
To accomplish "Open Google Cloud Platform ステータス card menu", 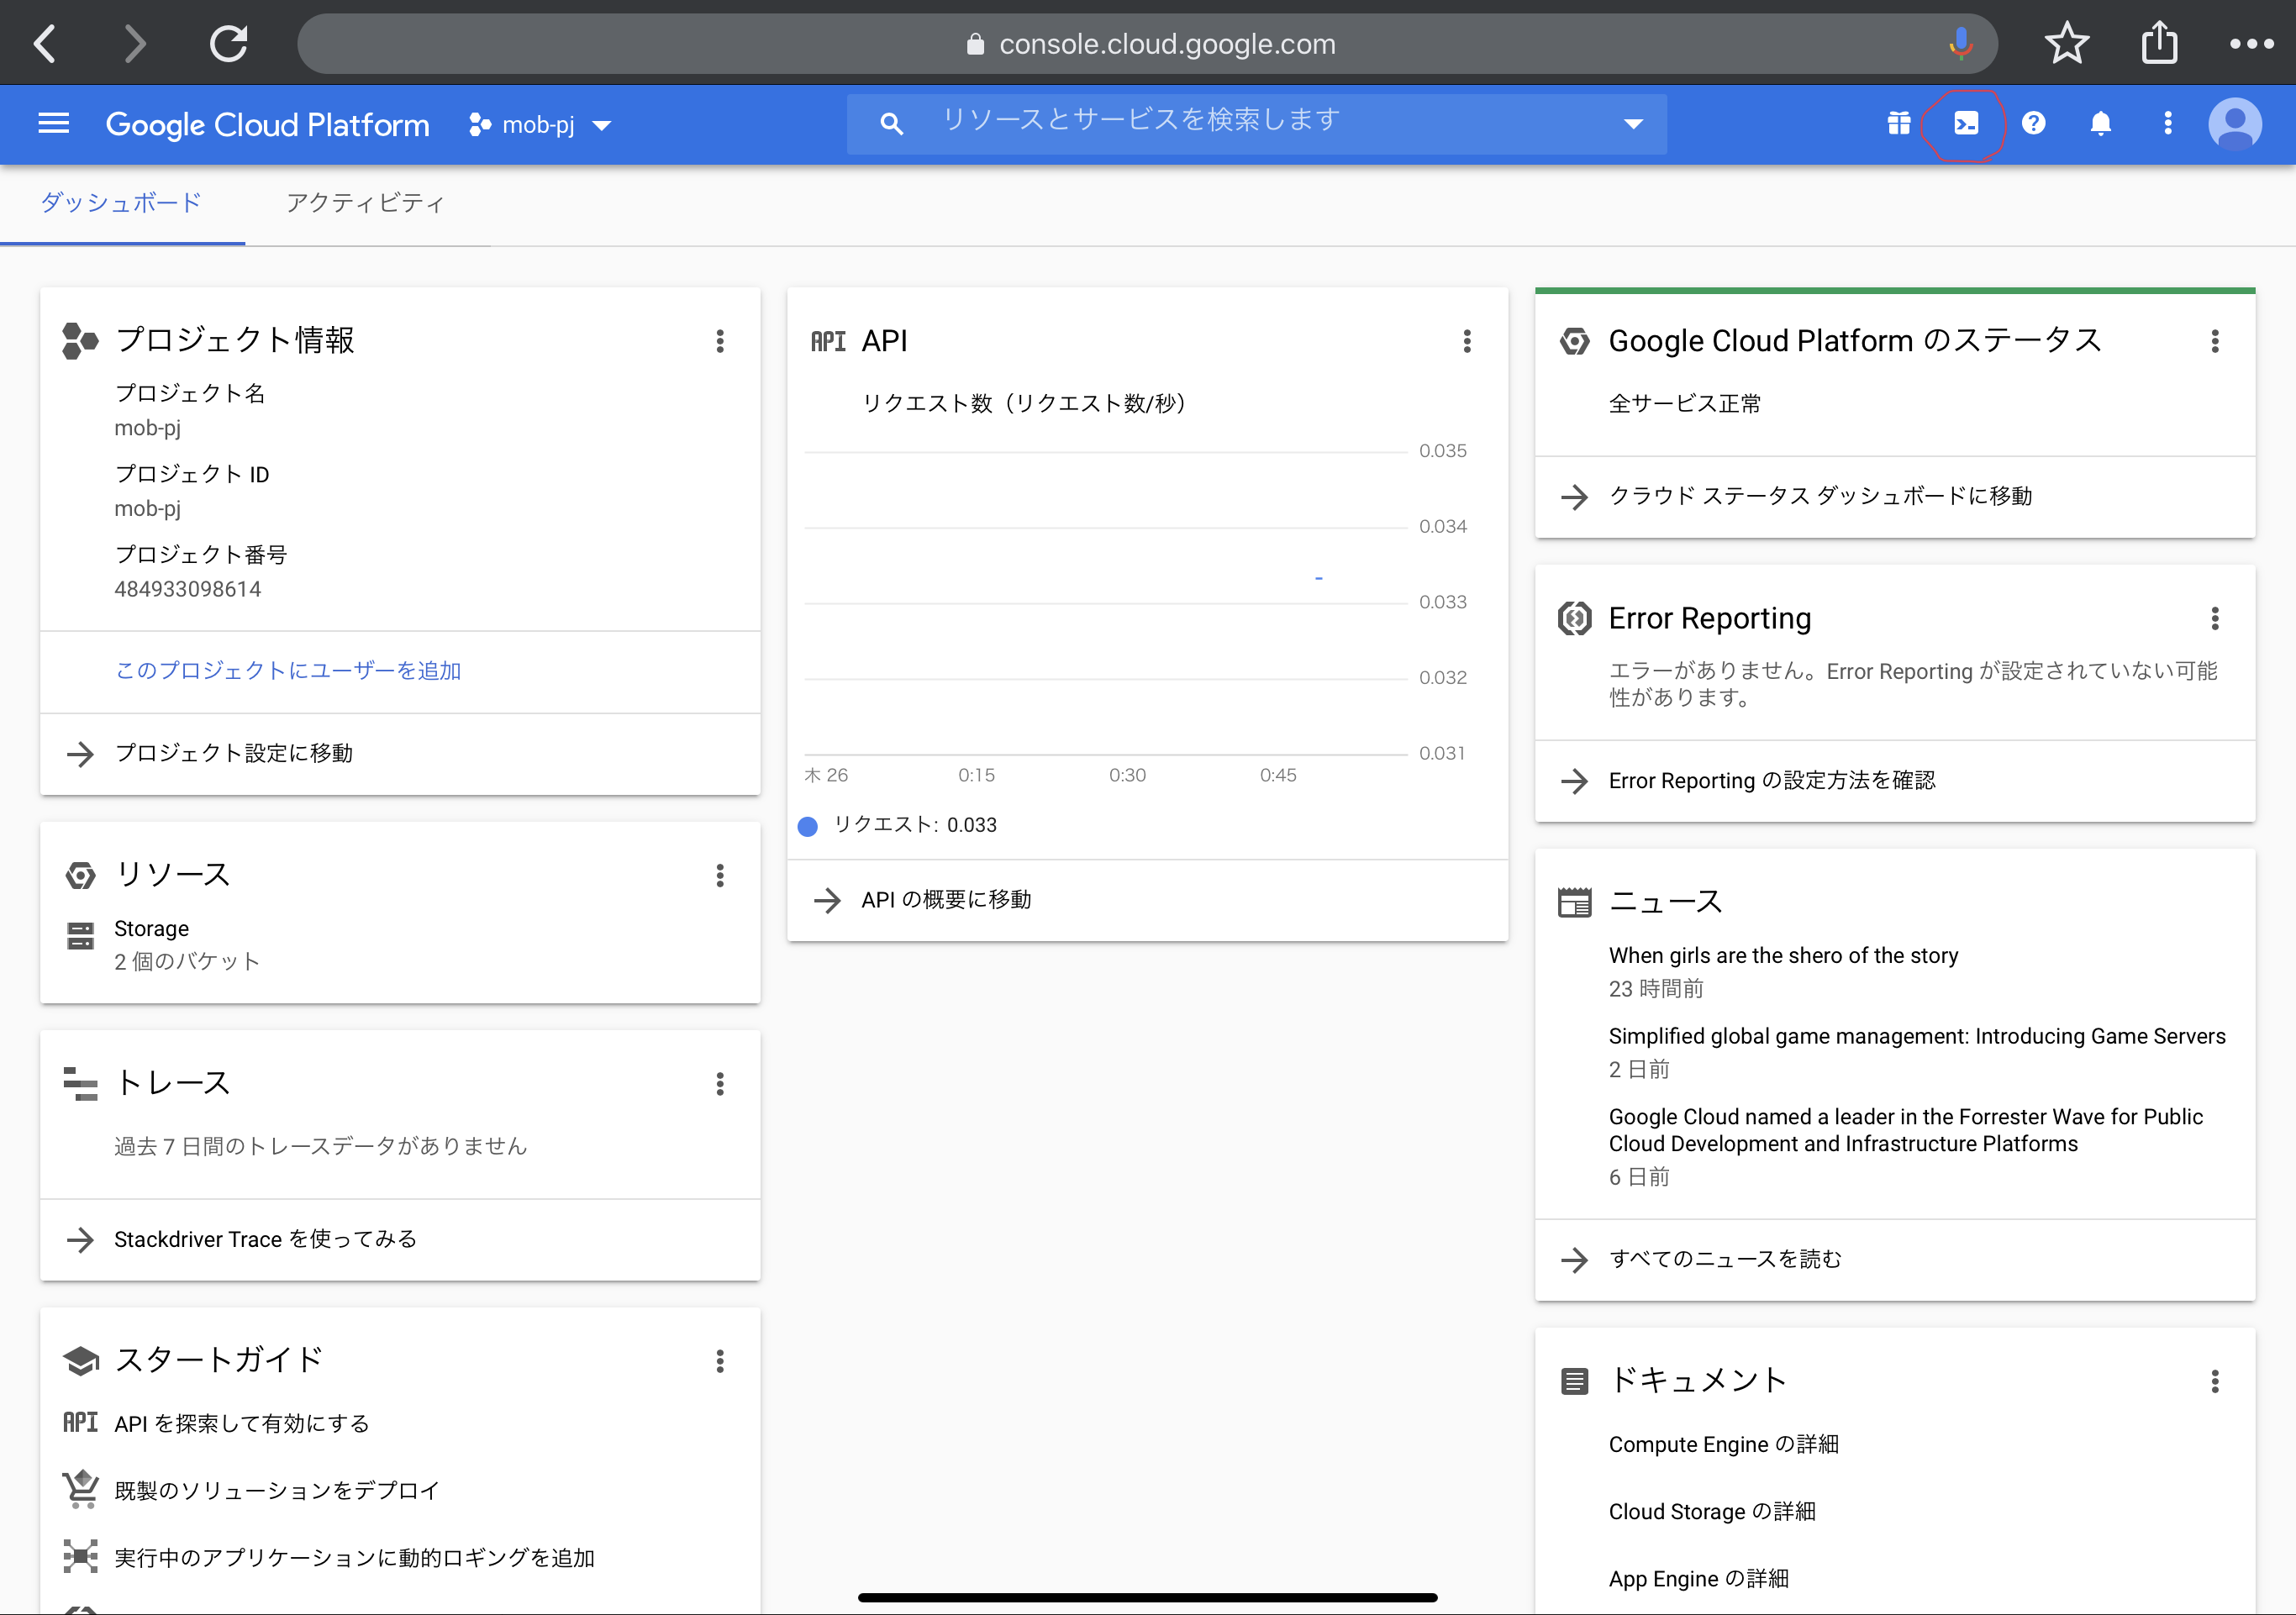I will [2215, 341].
